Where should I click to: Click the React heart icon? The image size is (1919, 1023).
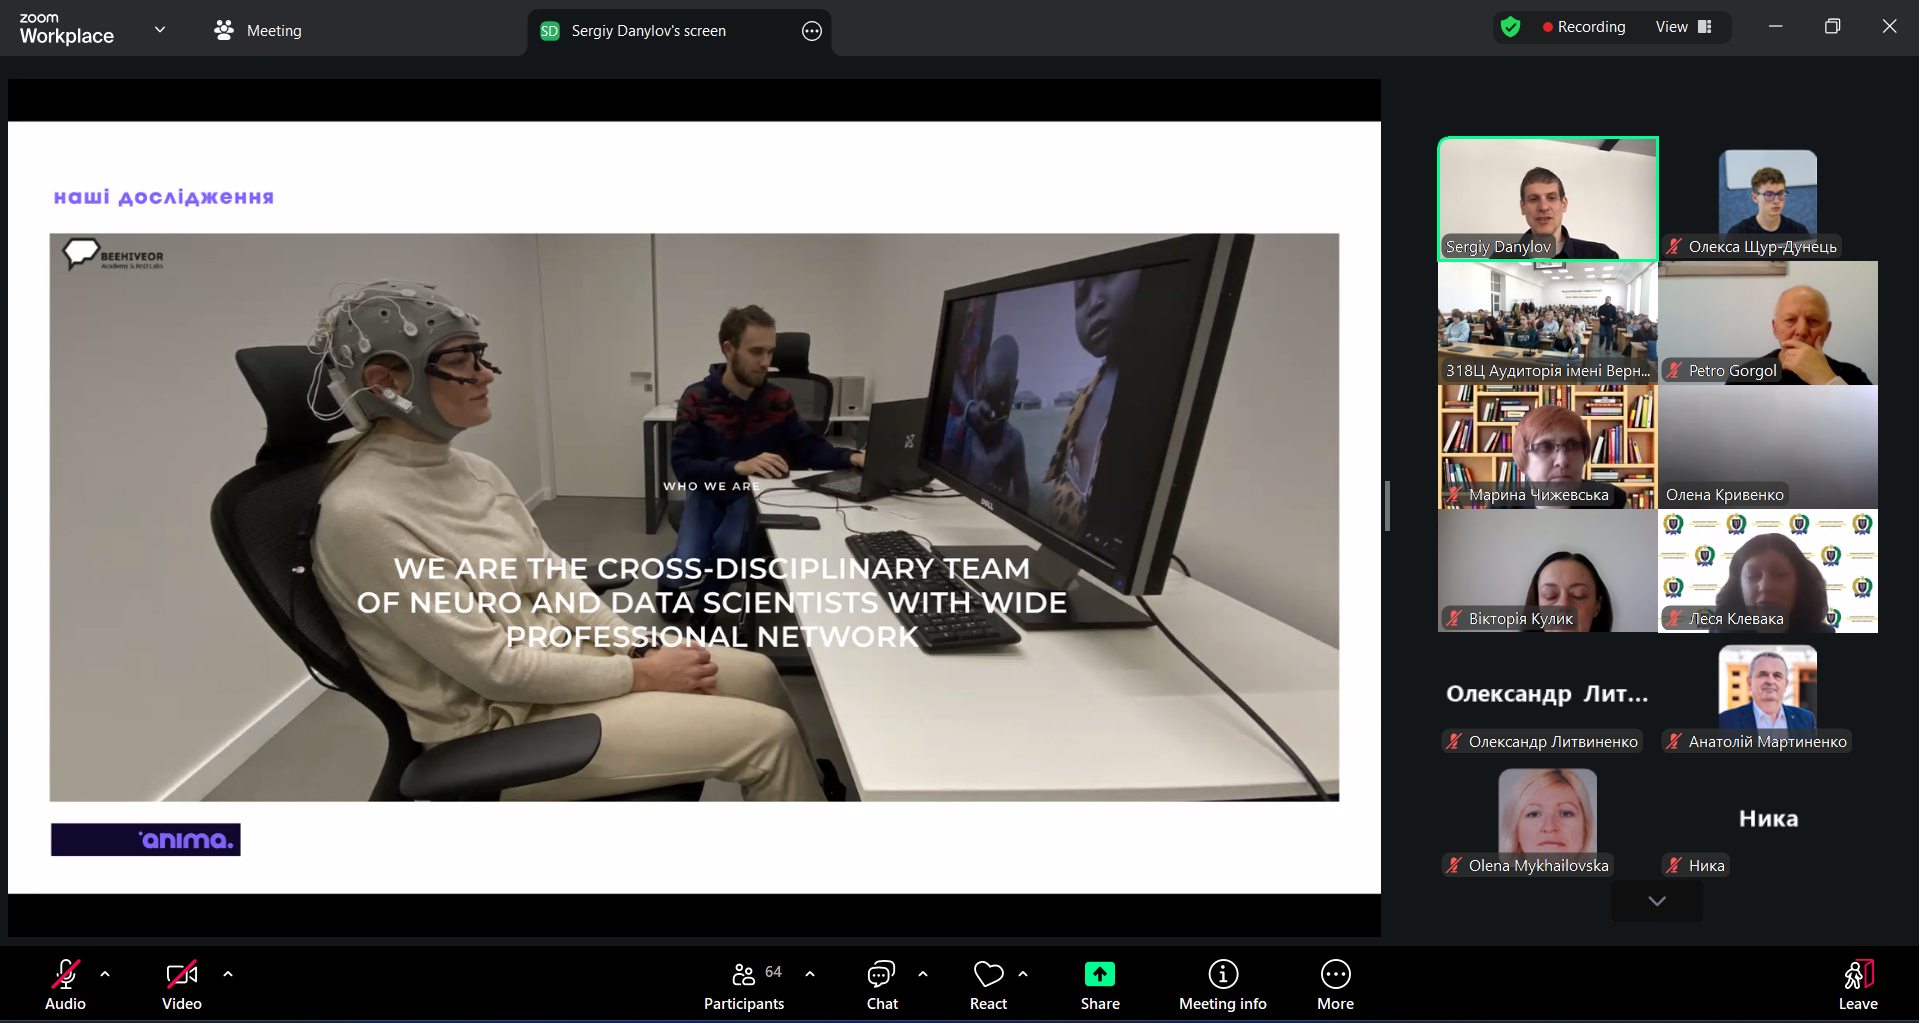(x=988, y=975)
